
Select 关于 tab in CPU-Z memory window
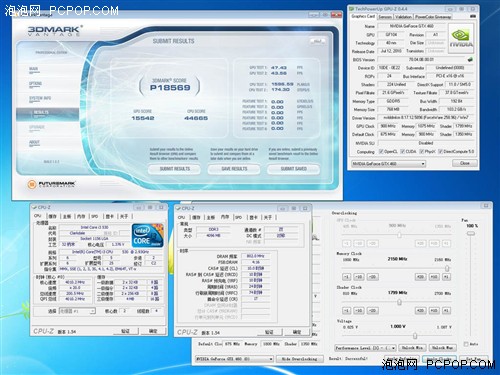pyautogui.click(x=268, y=217)
